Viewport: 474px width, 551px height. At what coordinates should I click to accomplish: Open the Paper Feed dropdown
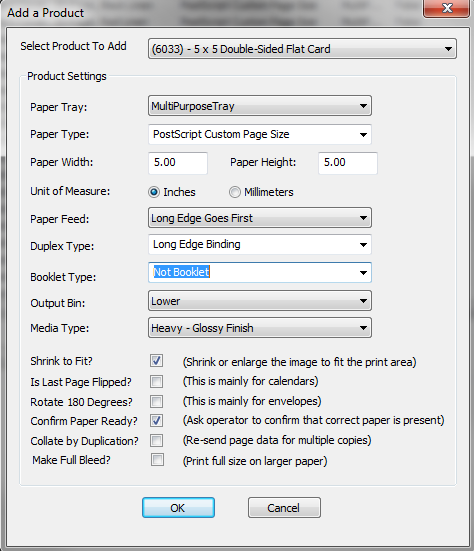[x=260, y=218]
